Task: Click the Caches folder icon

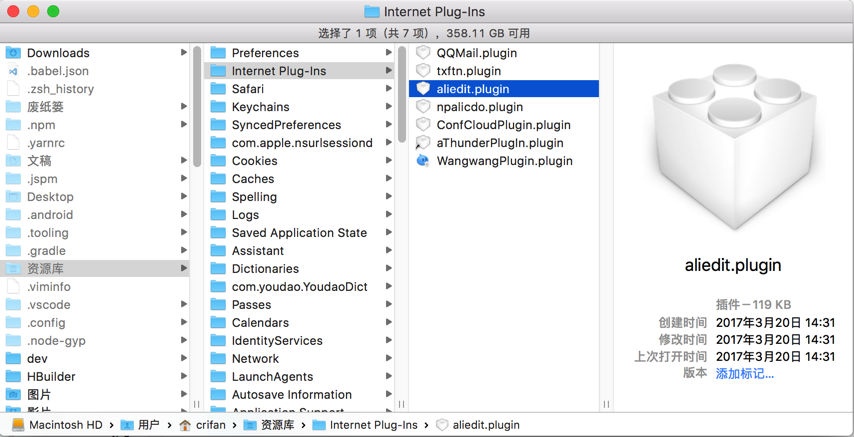Action: (218, 179)
